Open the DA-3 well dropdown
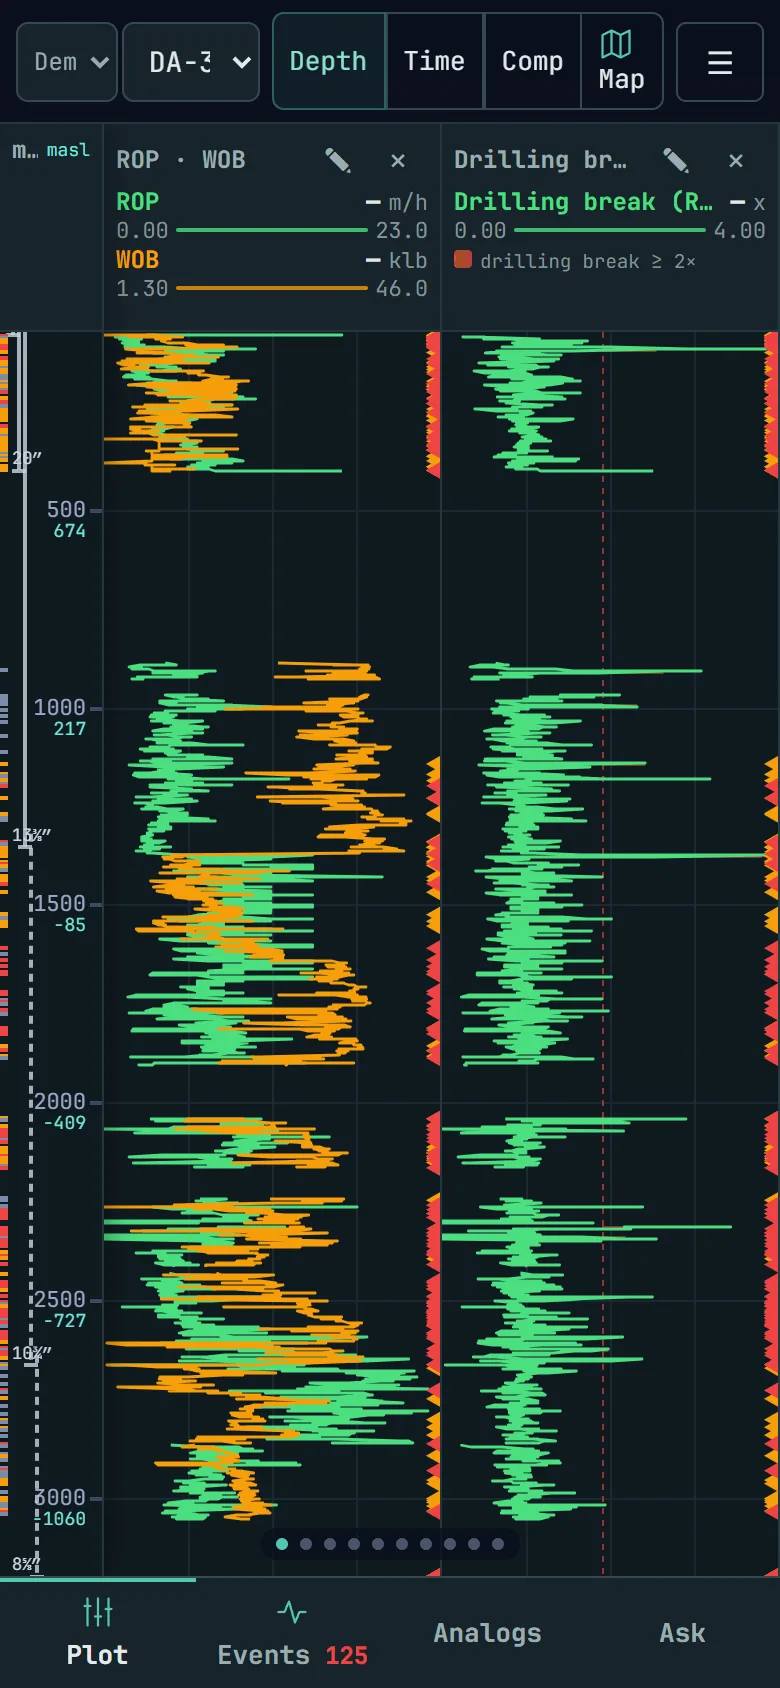The width and height of the screenshot is (780, 1688). point(191,62)
